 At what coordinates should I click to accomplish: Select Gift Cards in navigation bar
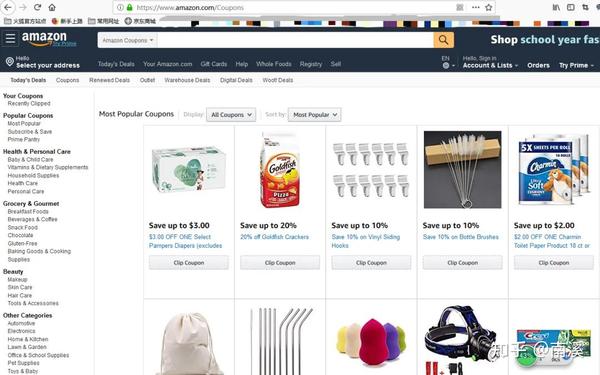[x=214, y=64]
